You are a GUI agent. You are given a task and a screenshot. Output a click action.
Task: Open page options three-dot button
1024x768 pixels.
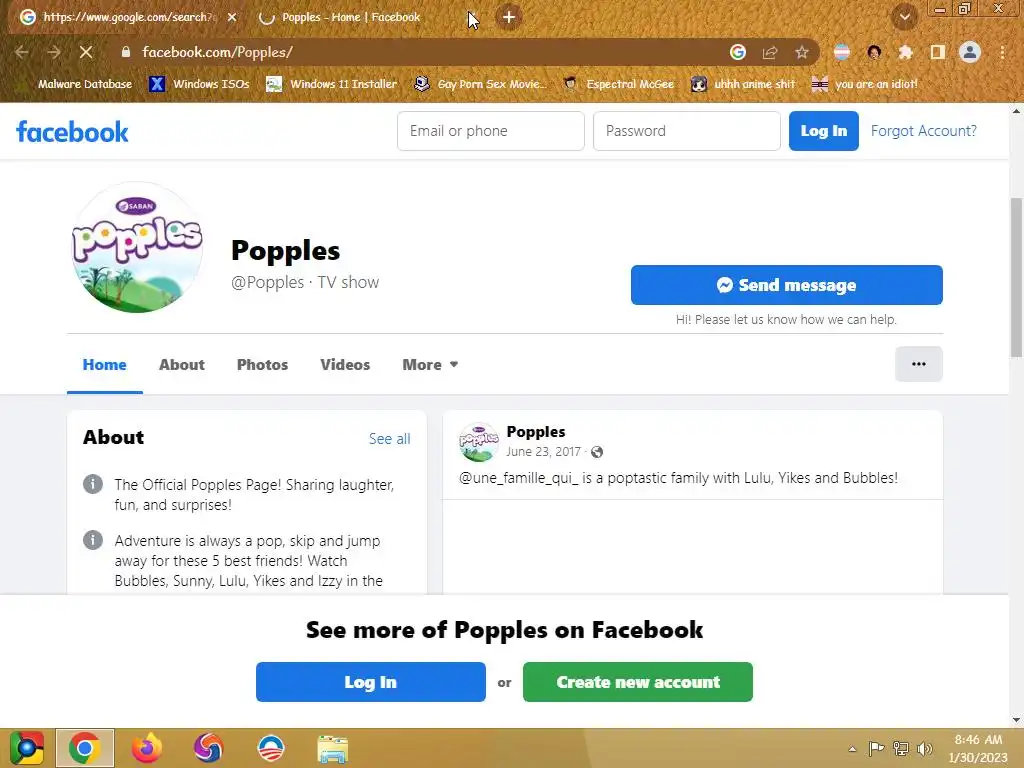[x=918, y=364]
